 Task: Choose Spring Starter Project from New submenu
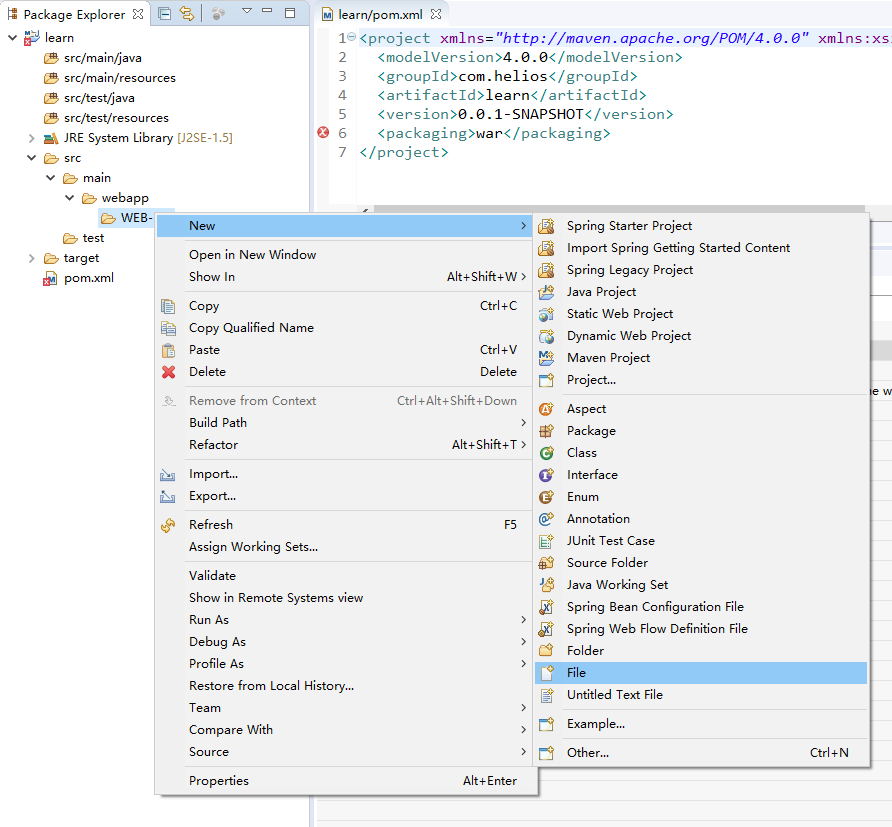click(x=701, y=226)
